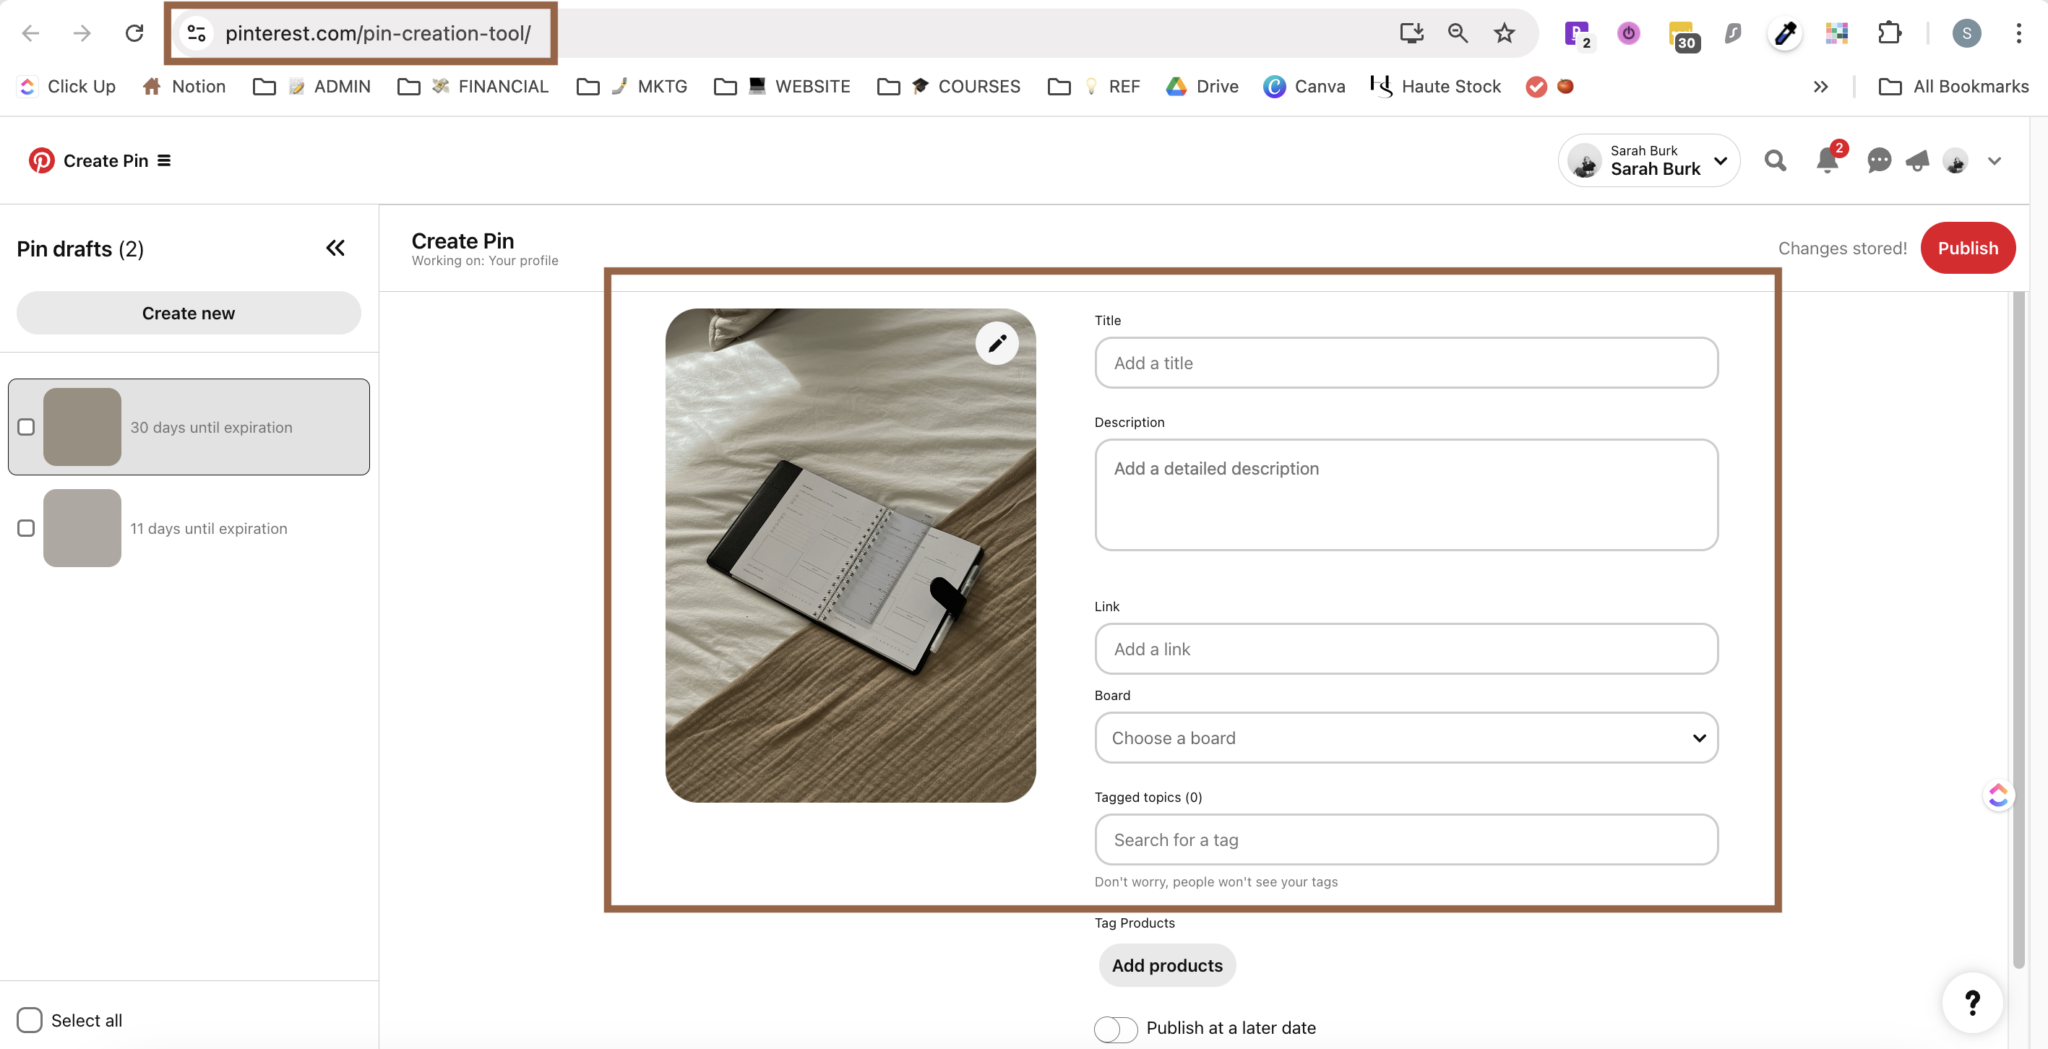Open the eyedropper extension in the toolbar
2048x1049 pixels.
(x=1784, y=32)
